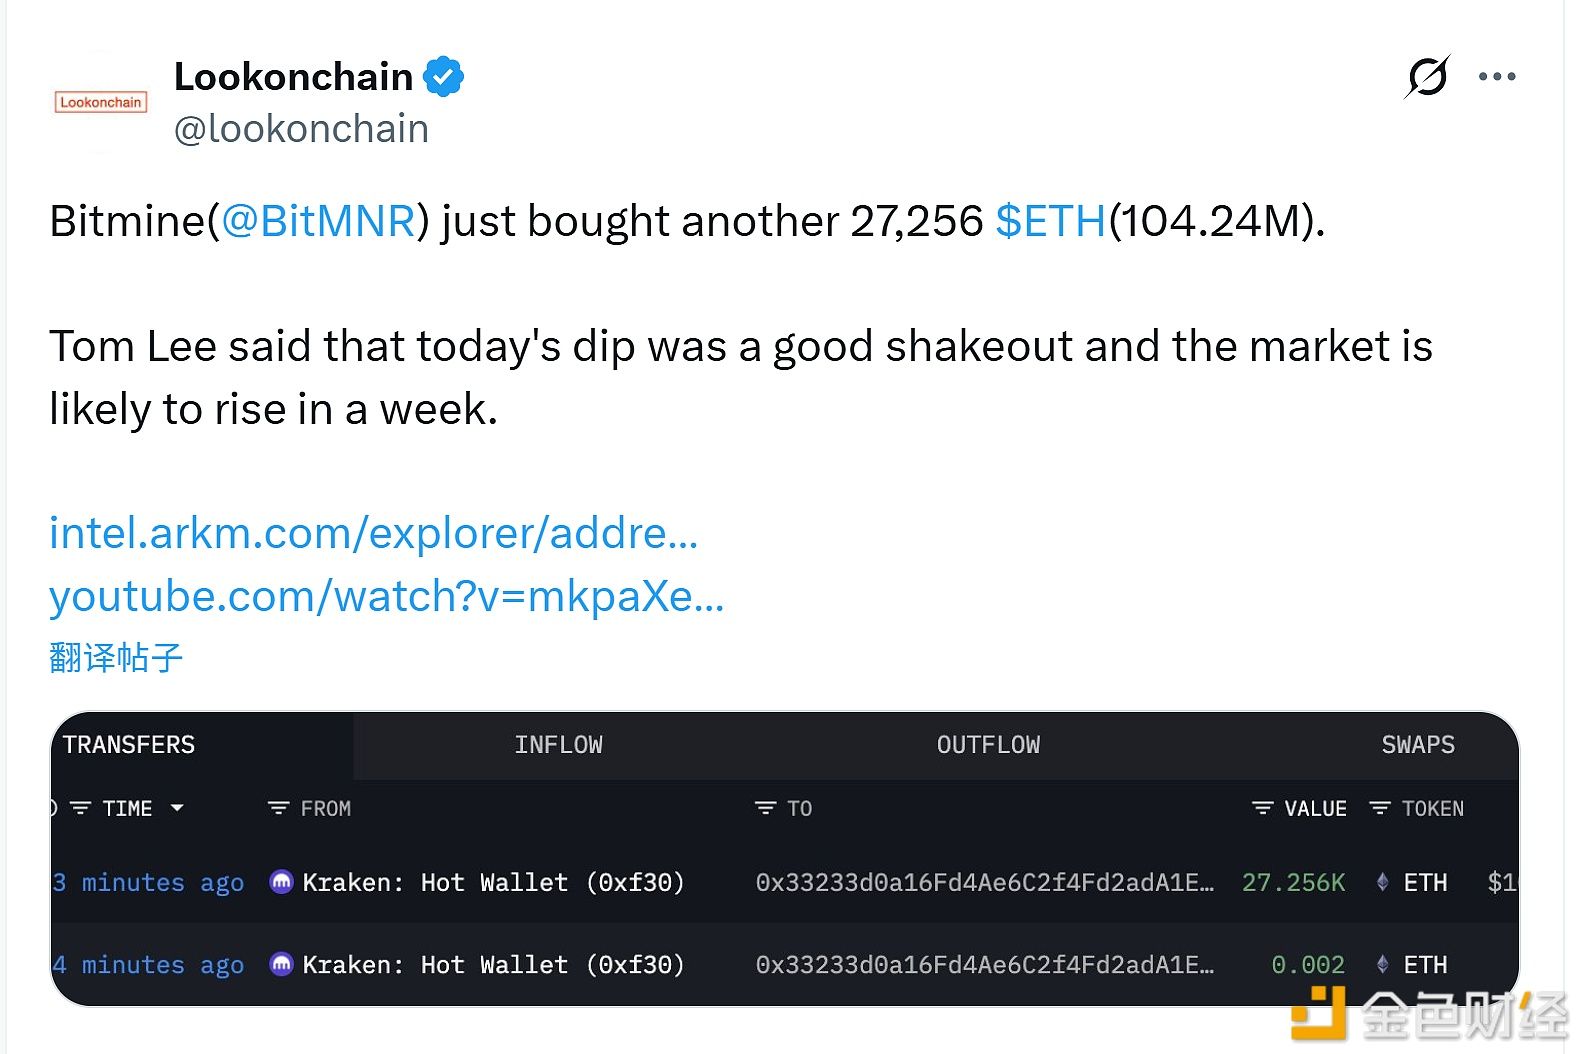This screenshot has height=1054, width=1582.
Task: Switch to the OUTFLOW tab
Action: click(x=988, y=745)
